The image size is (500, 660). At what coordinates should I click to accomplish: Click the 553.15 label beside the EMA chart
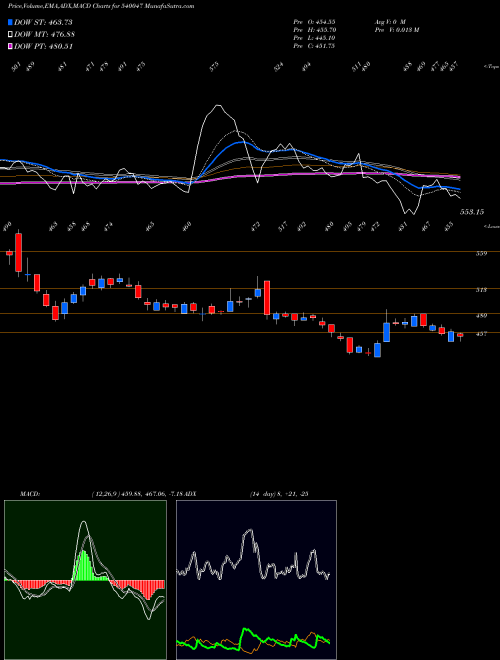point(472,212)
